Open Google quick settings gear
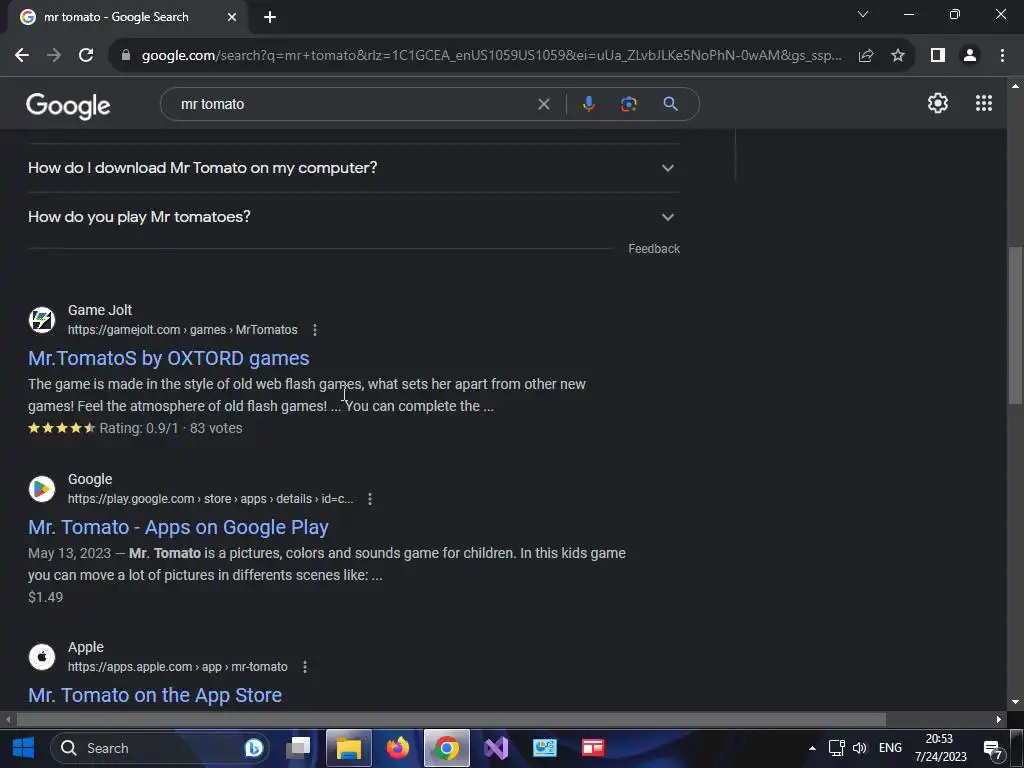Viewport: 1024px width, 768px height. pyautogui.click(x=938, y=103)
